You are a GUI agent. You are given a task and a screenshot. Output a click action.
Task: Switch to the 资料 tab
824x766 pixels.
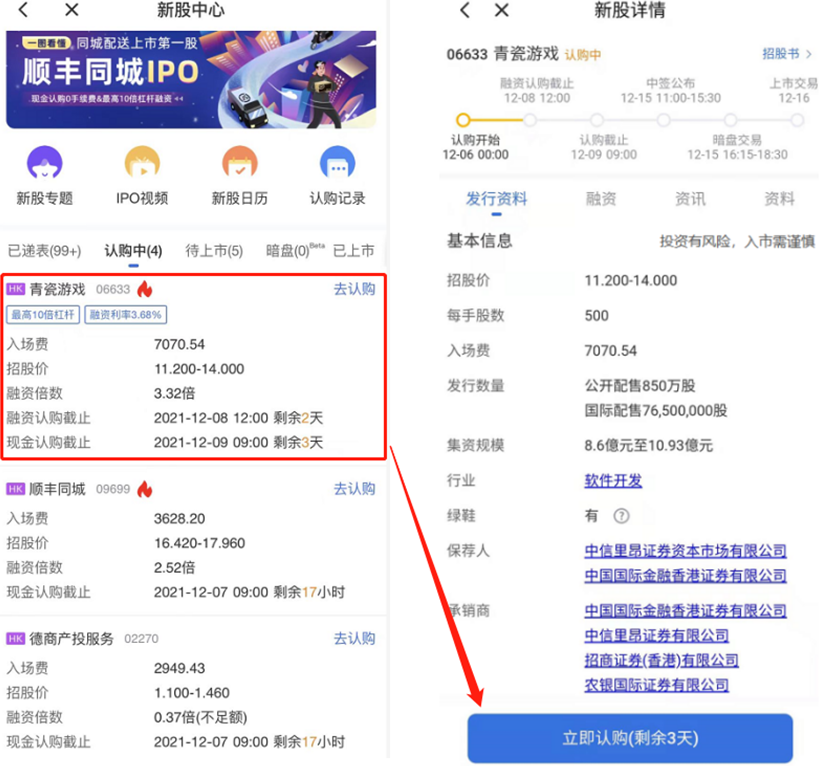click(x=779, y=199)
